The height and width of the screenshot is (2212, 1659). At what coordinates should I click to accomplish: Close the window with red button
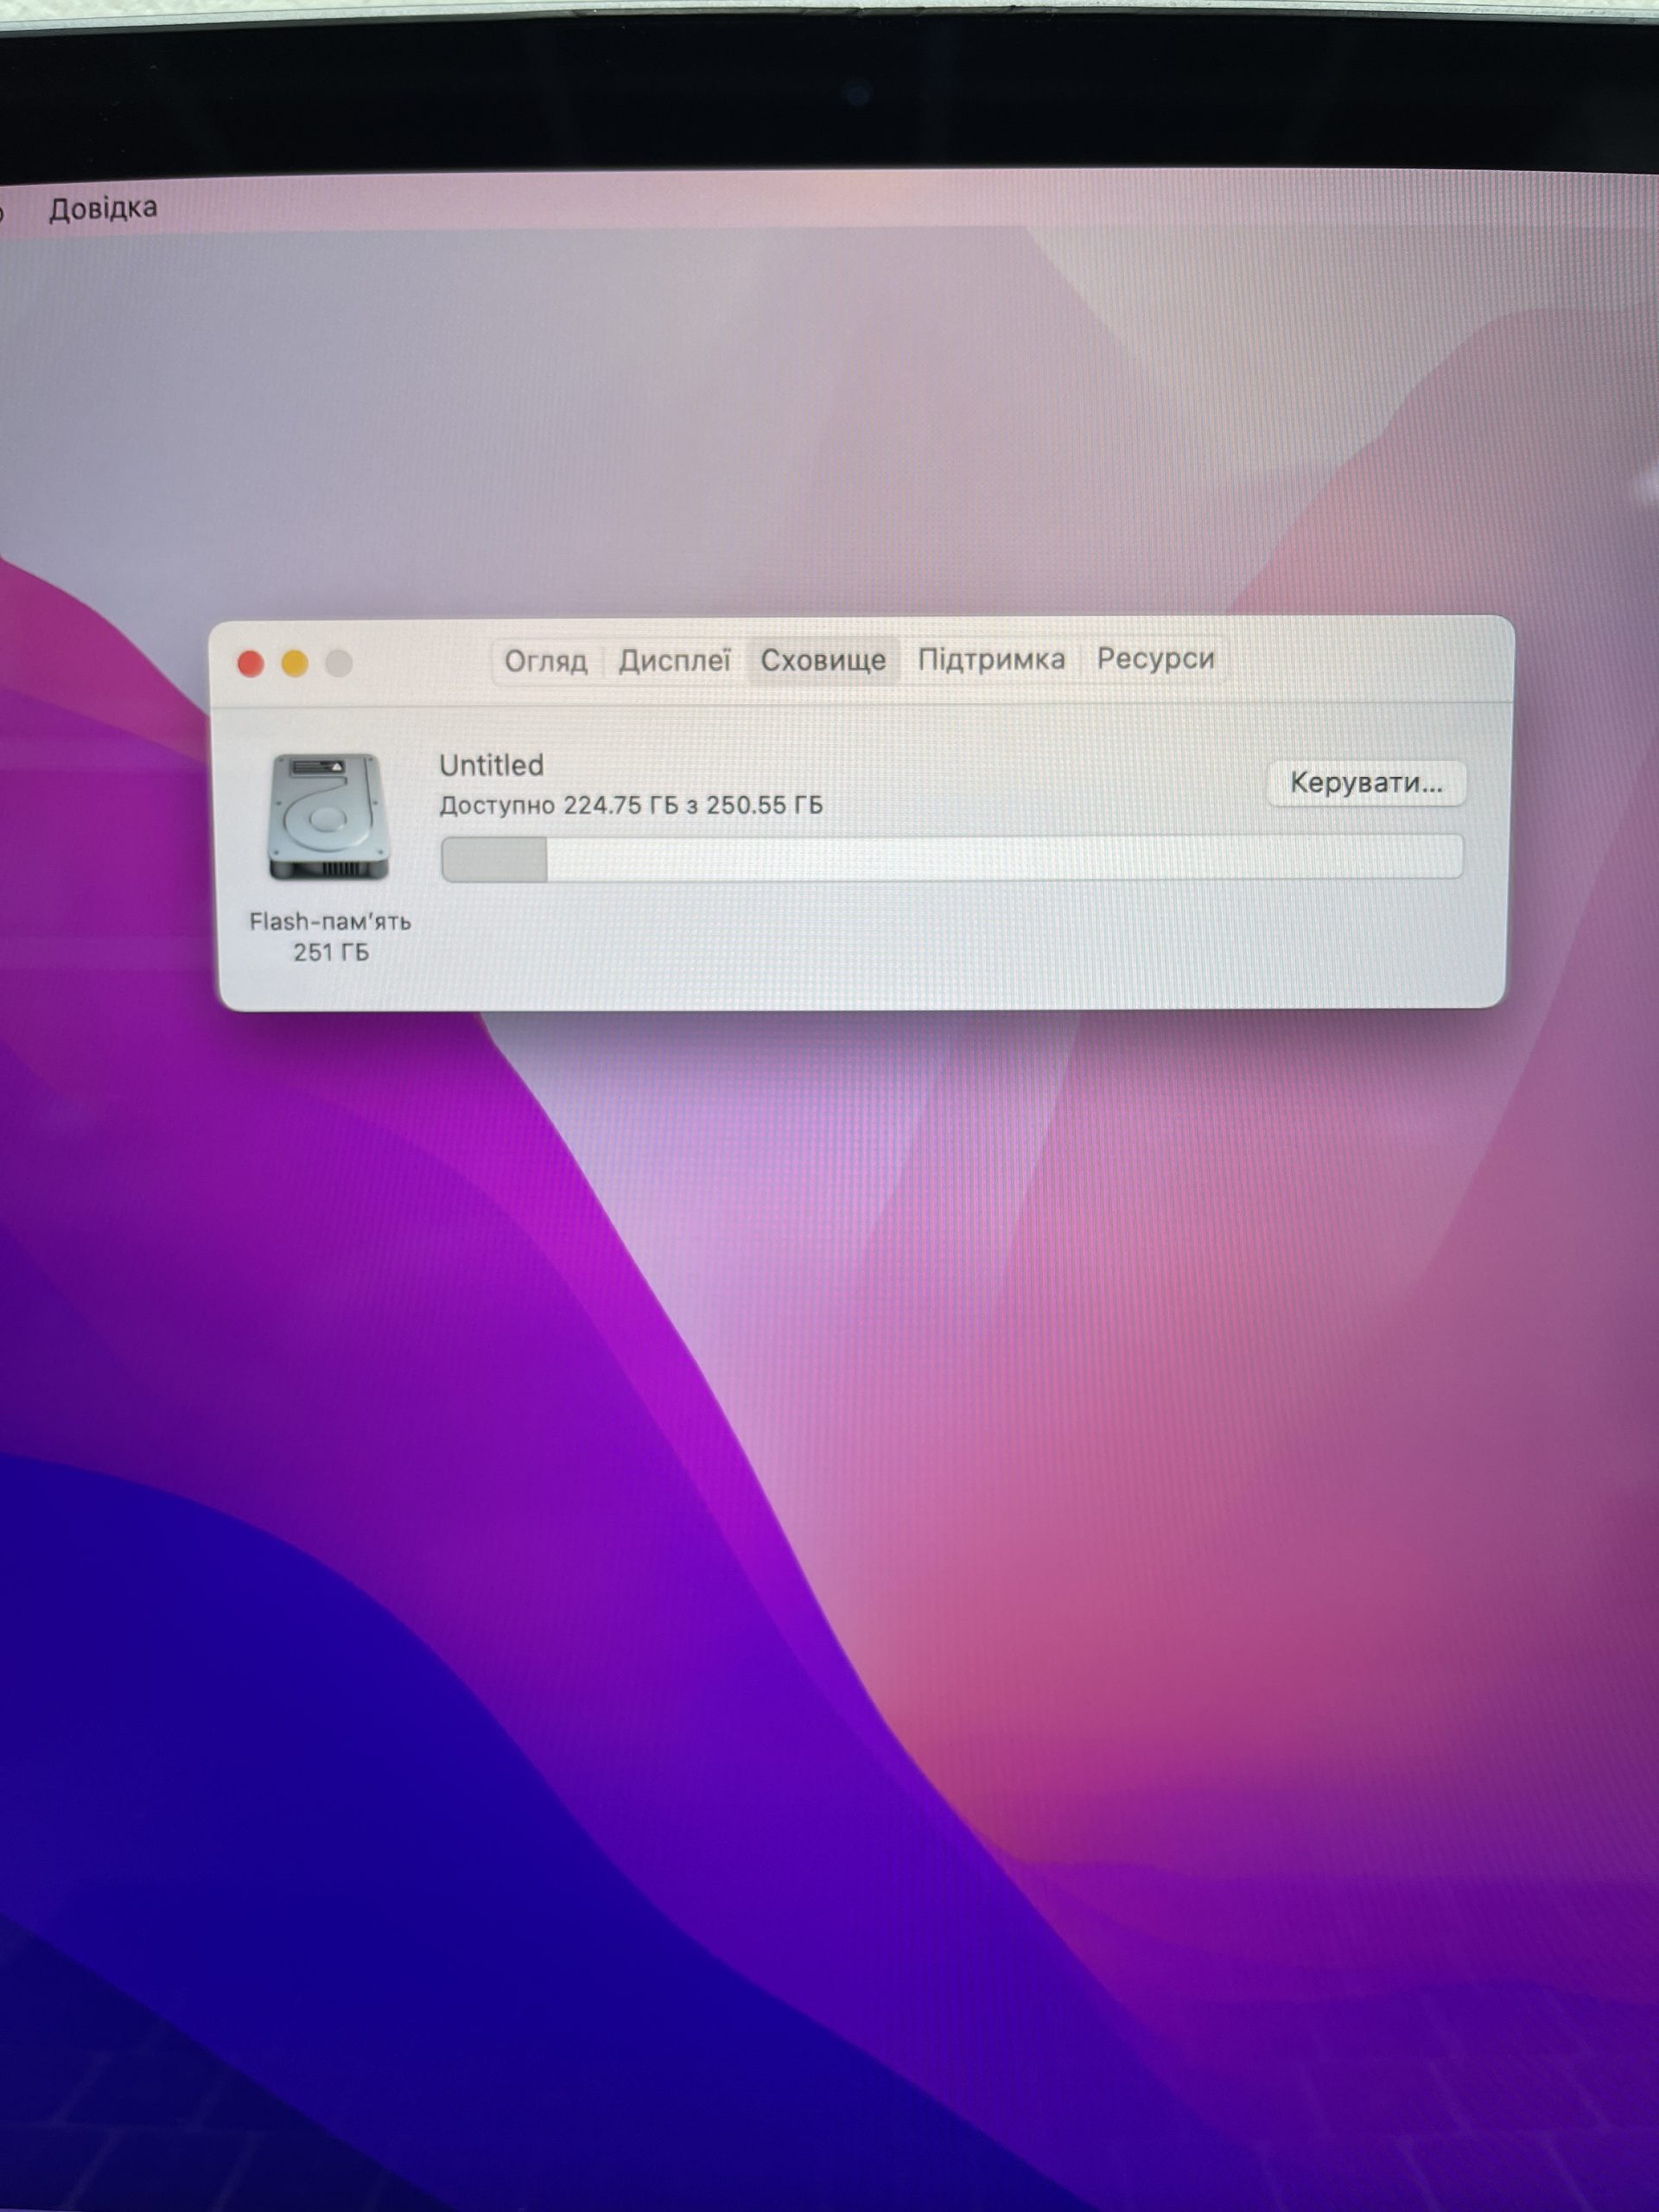click(x=250, y=664)
